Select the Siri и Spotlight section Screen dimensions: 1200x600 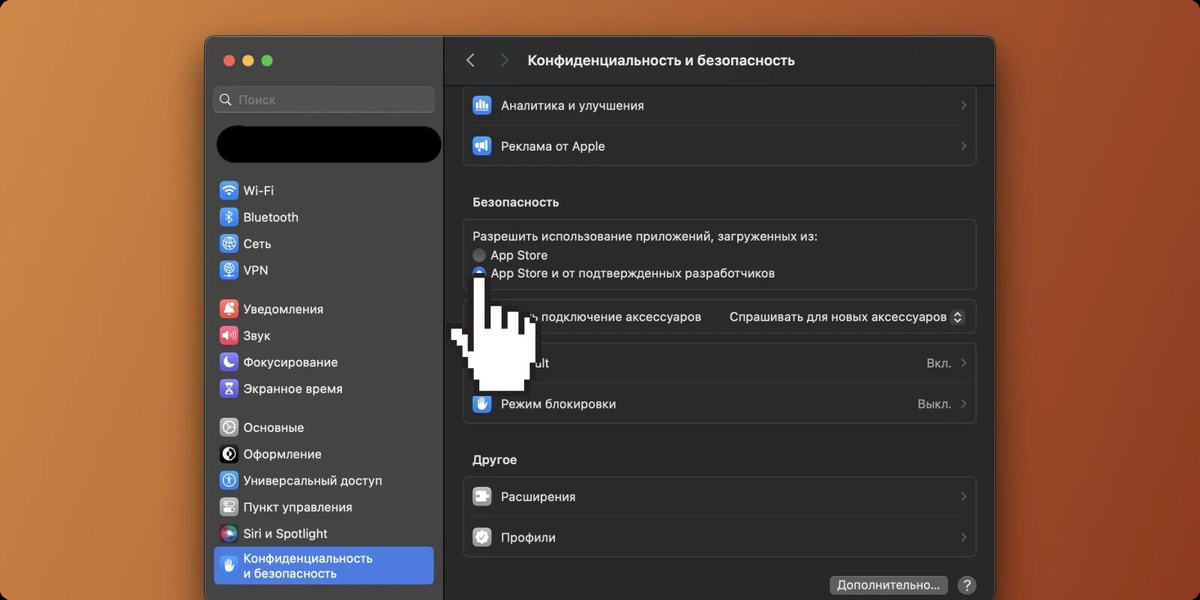[324, 534]
